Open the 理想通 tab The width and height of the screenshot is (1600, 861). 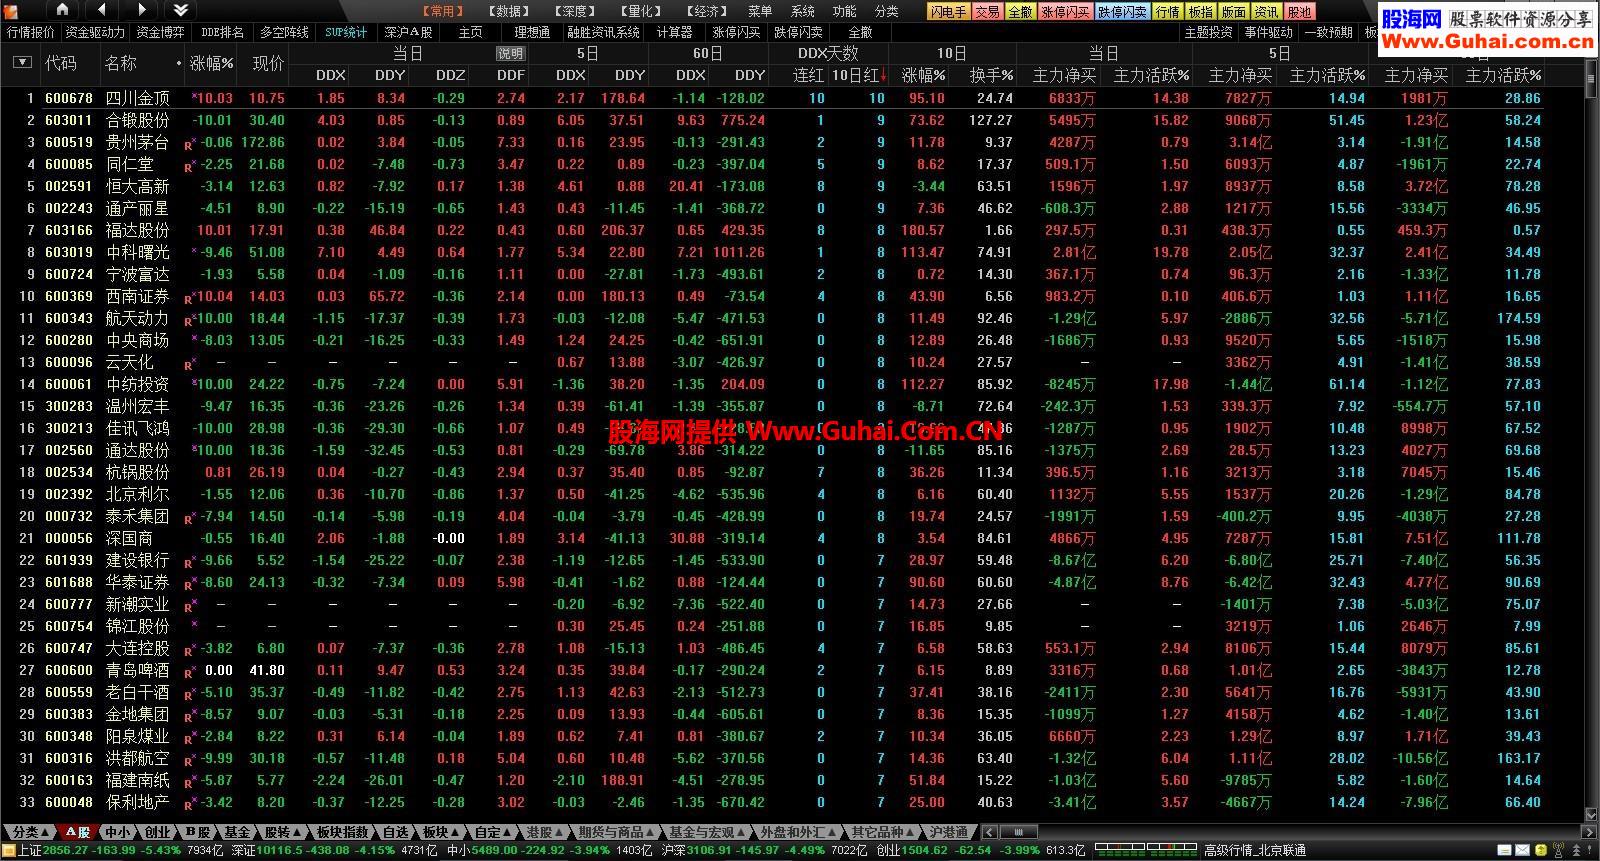(532, 32)
